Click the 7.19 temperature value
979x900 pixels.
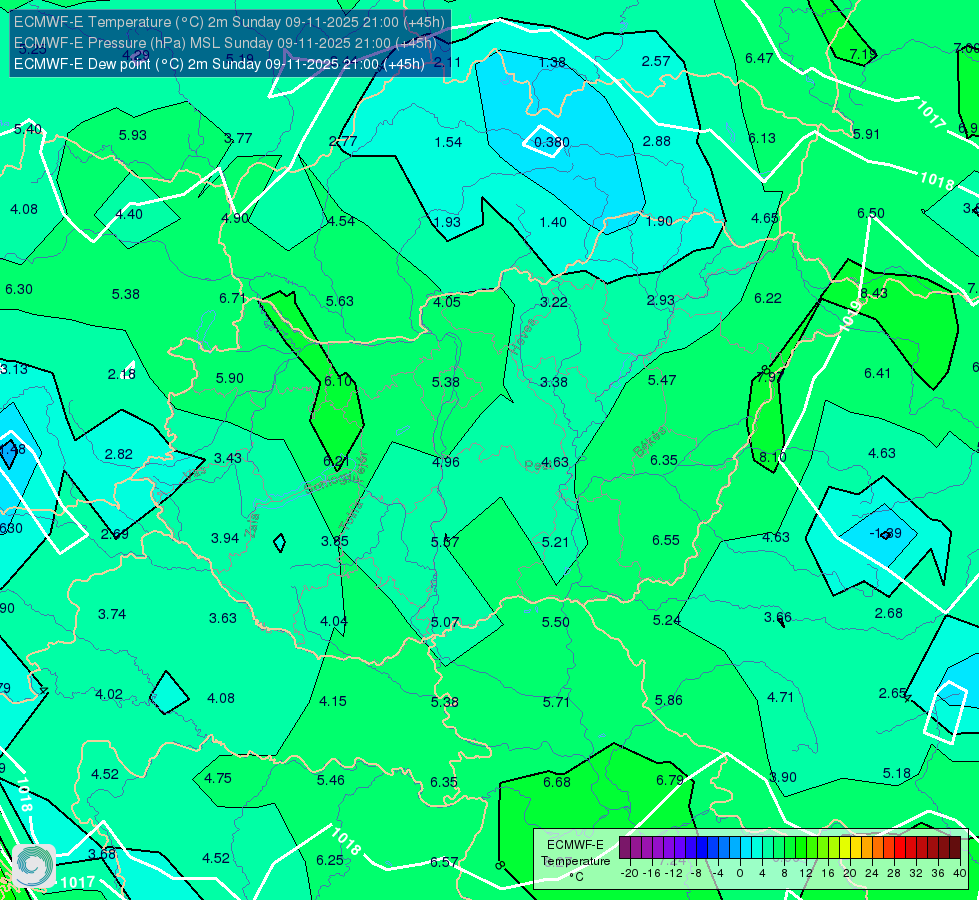coord(863,54)
